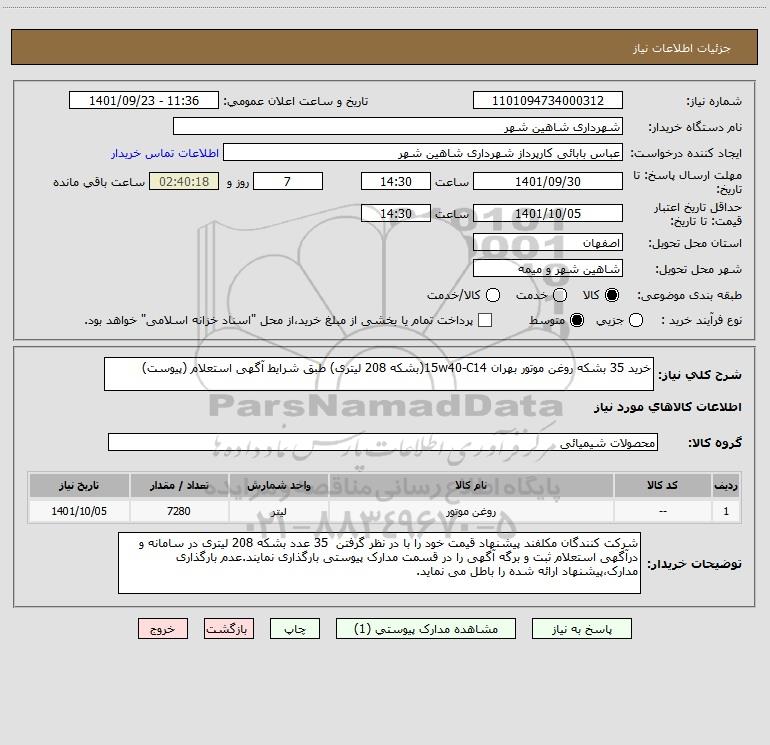Click the city field شاهین شهر و میمه
Screen dimensions: 770x745
point(548,268)
